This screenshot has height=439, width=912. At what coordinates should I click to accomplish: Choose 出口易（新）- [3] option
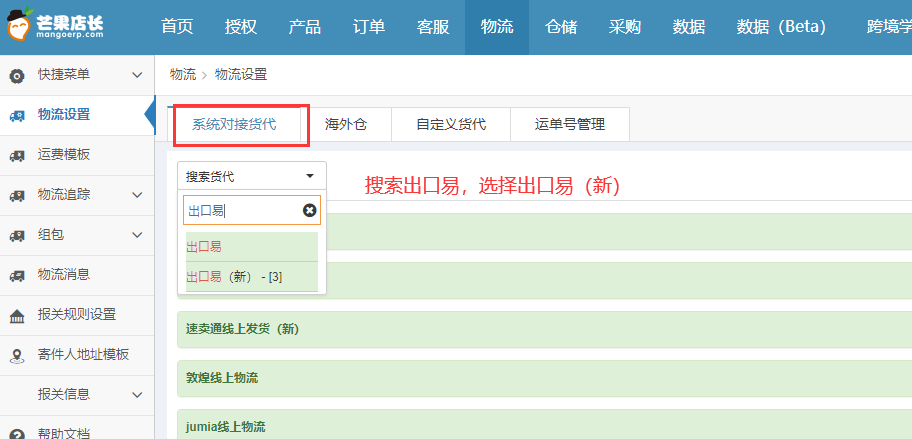click(x=252, y=277)
